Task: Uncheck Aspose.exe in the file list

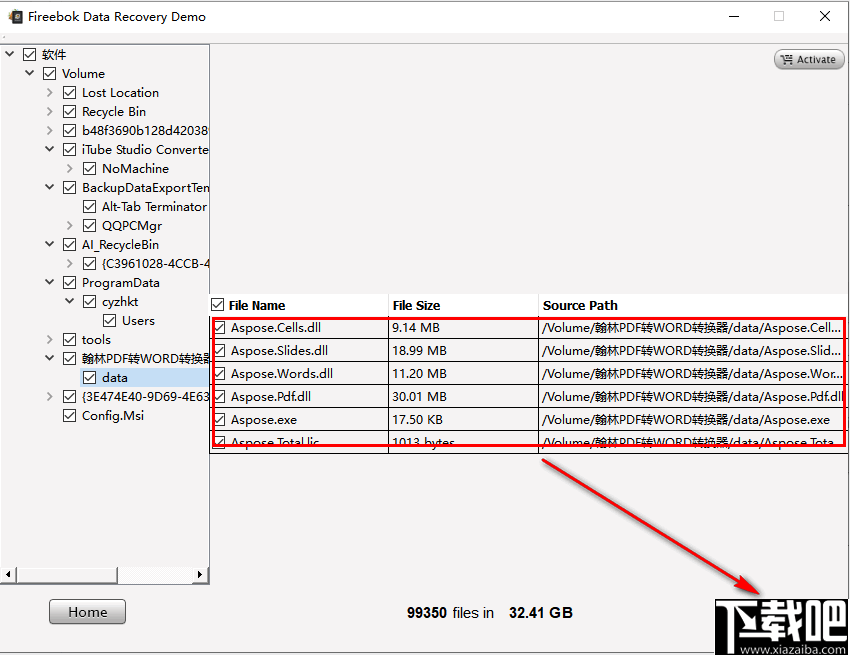Action: 221,419
